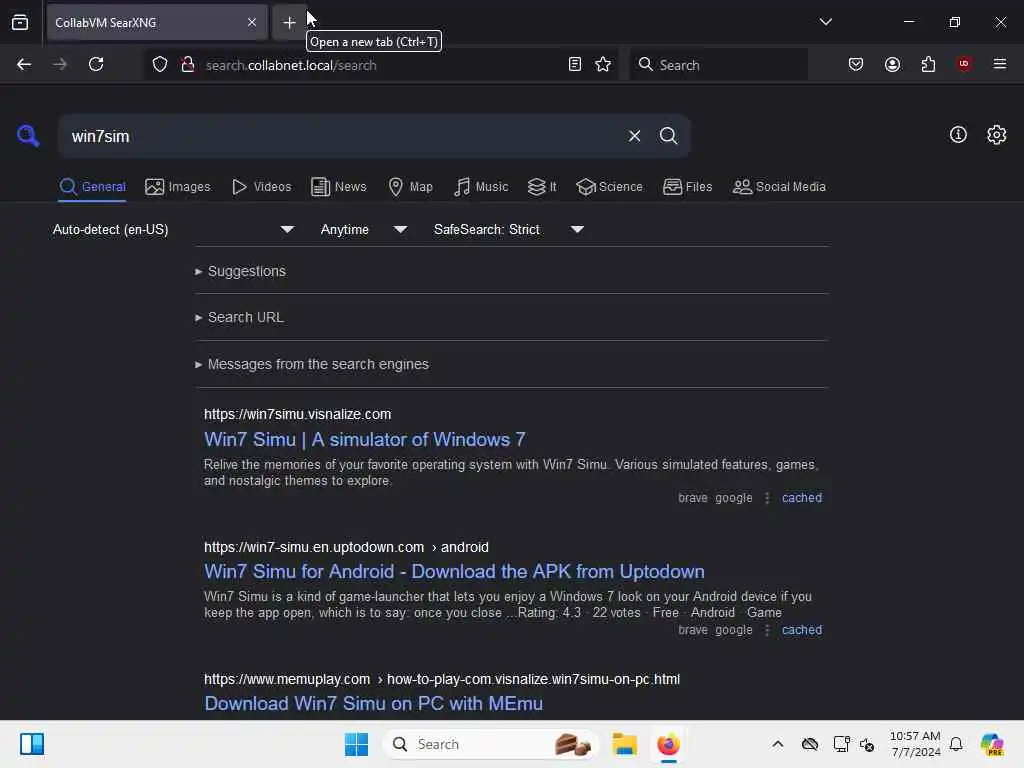Open the Anytime time range dropdown

pos(363,229)
